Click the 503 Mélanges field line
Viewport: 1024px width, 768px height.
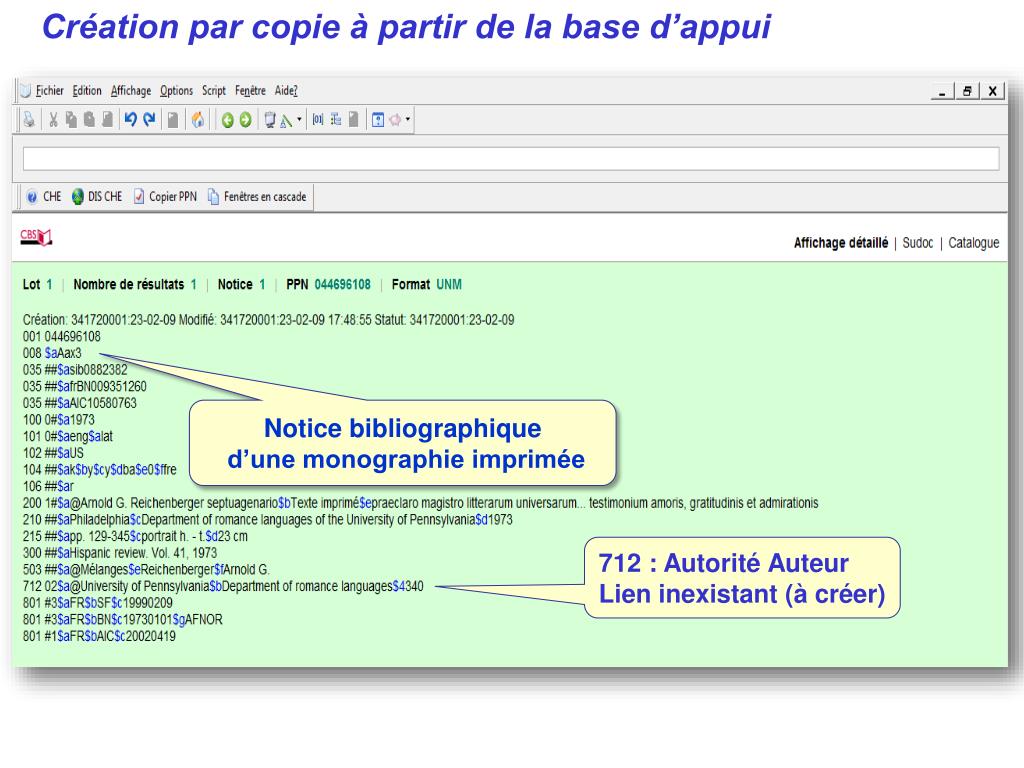coord(146,569)
